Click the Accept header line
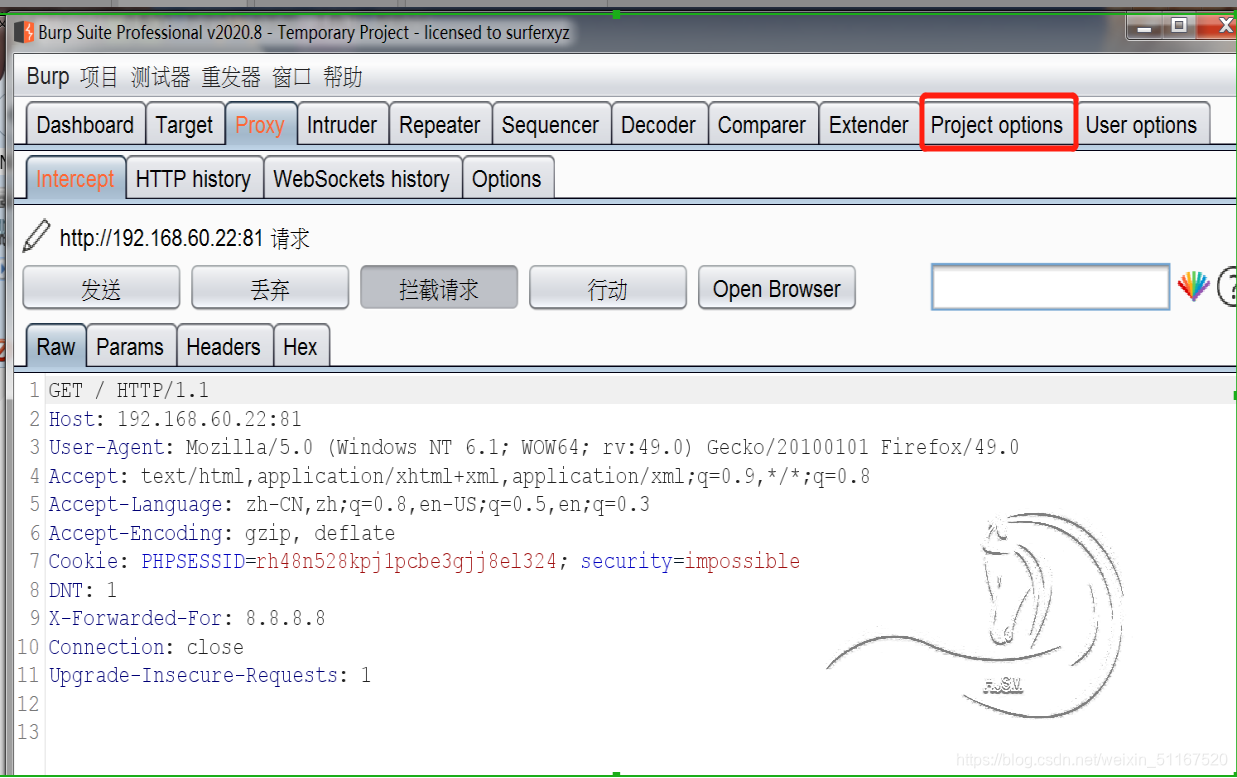 click(459, 476)
